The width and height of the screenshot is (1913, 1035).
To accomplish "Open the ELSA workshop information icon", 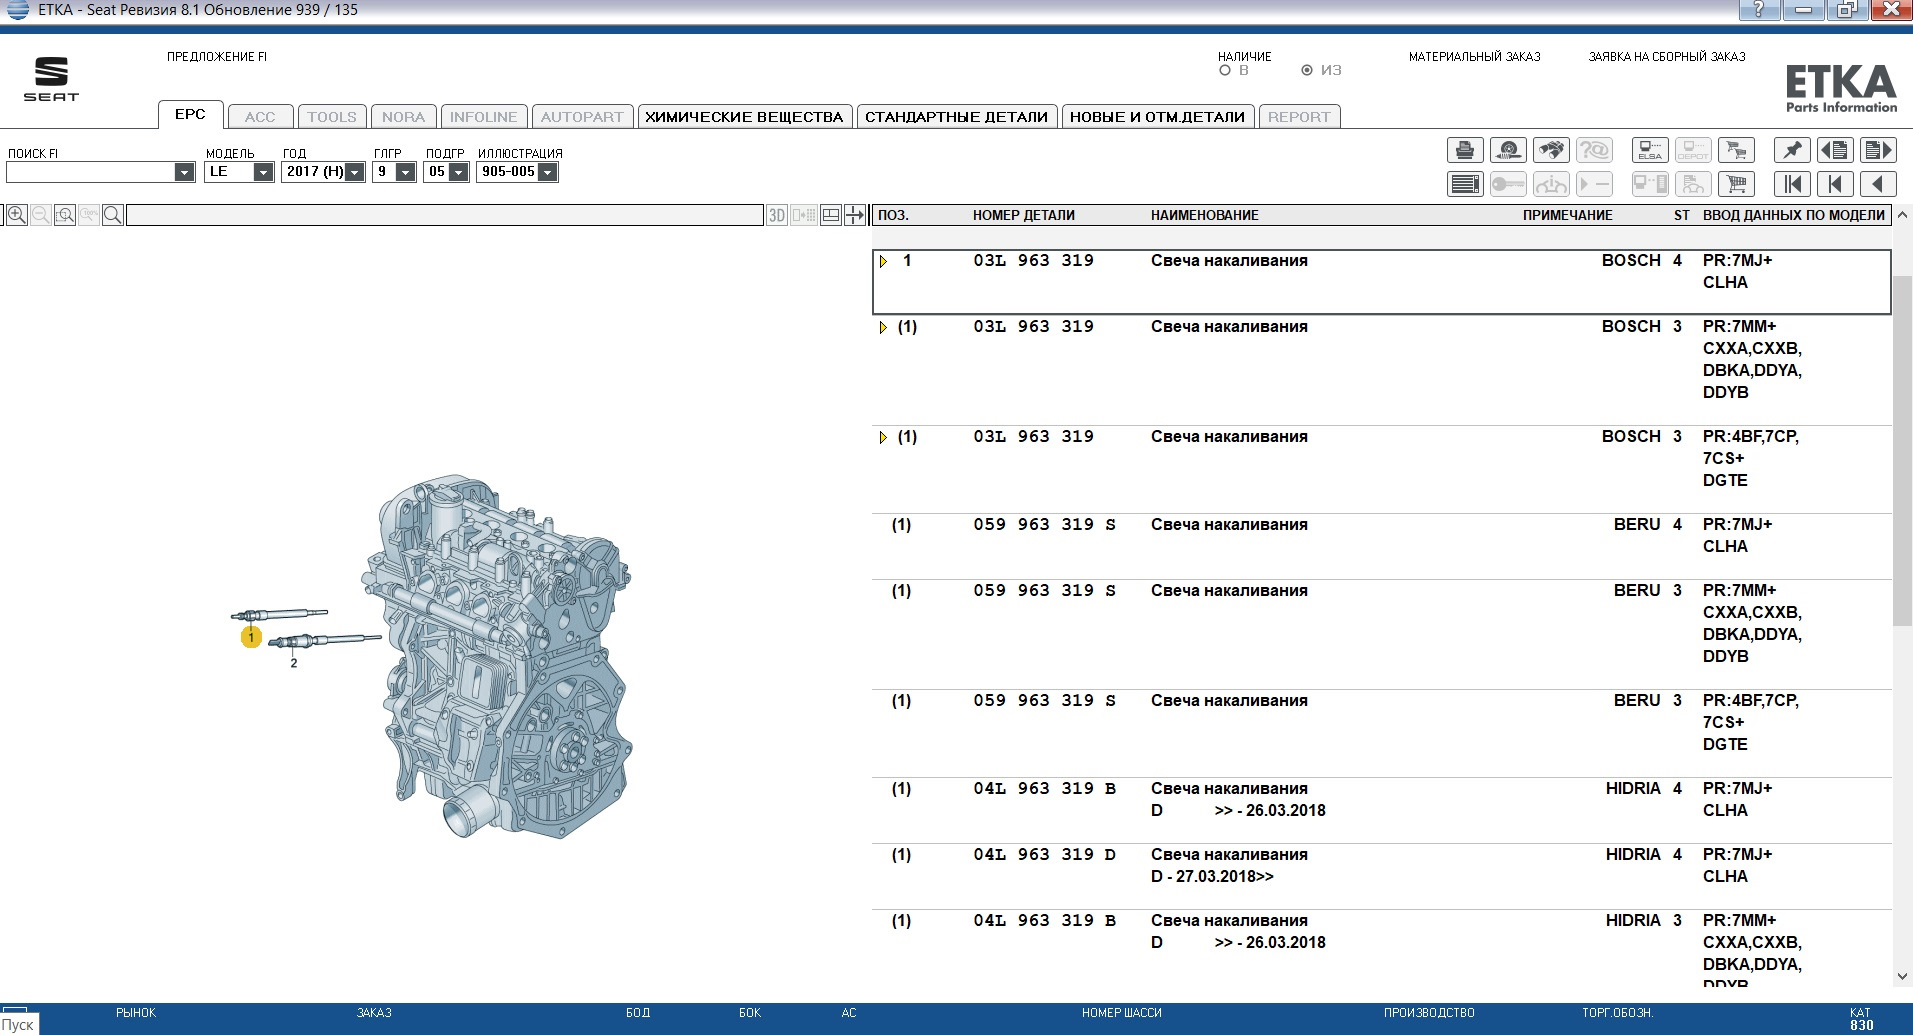I will pos(1650,150).
